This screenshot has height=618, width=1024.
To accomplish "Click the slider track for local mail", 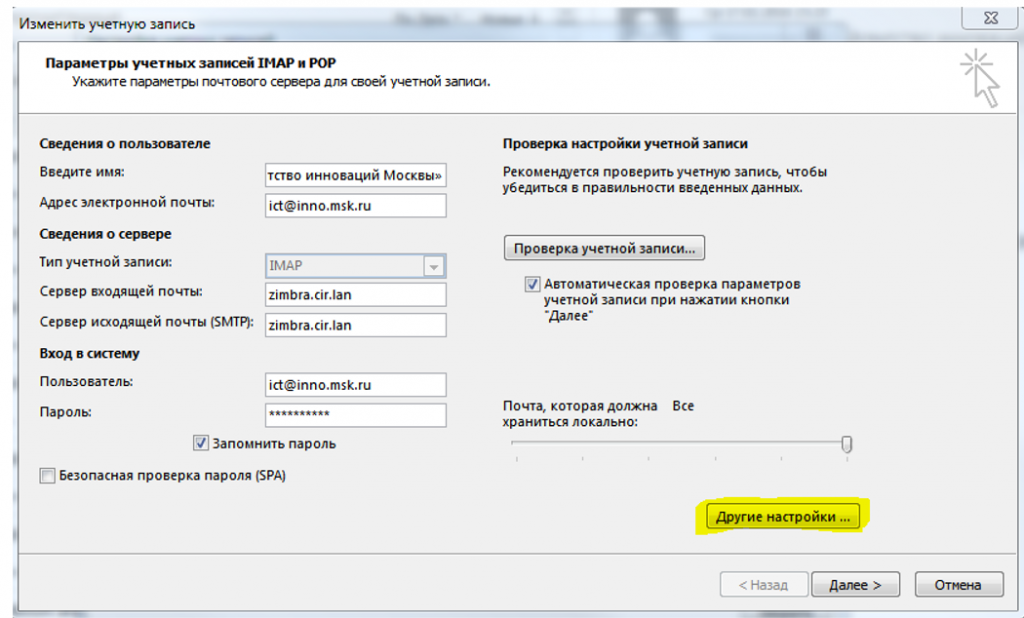I will click(x=680, y=442).
